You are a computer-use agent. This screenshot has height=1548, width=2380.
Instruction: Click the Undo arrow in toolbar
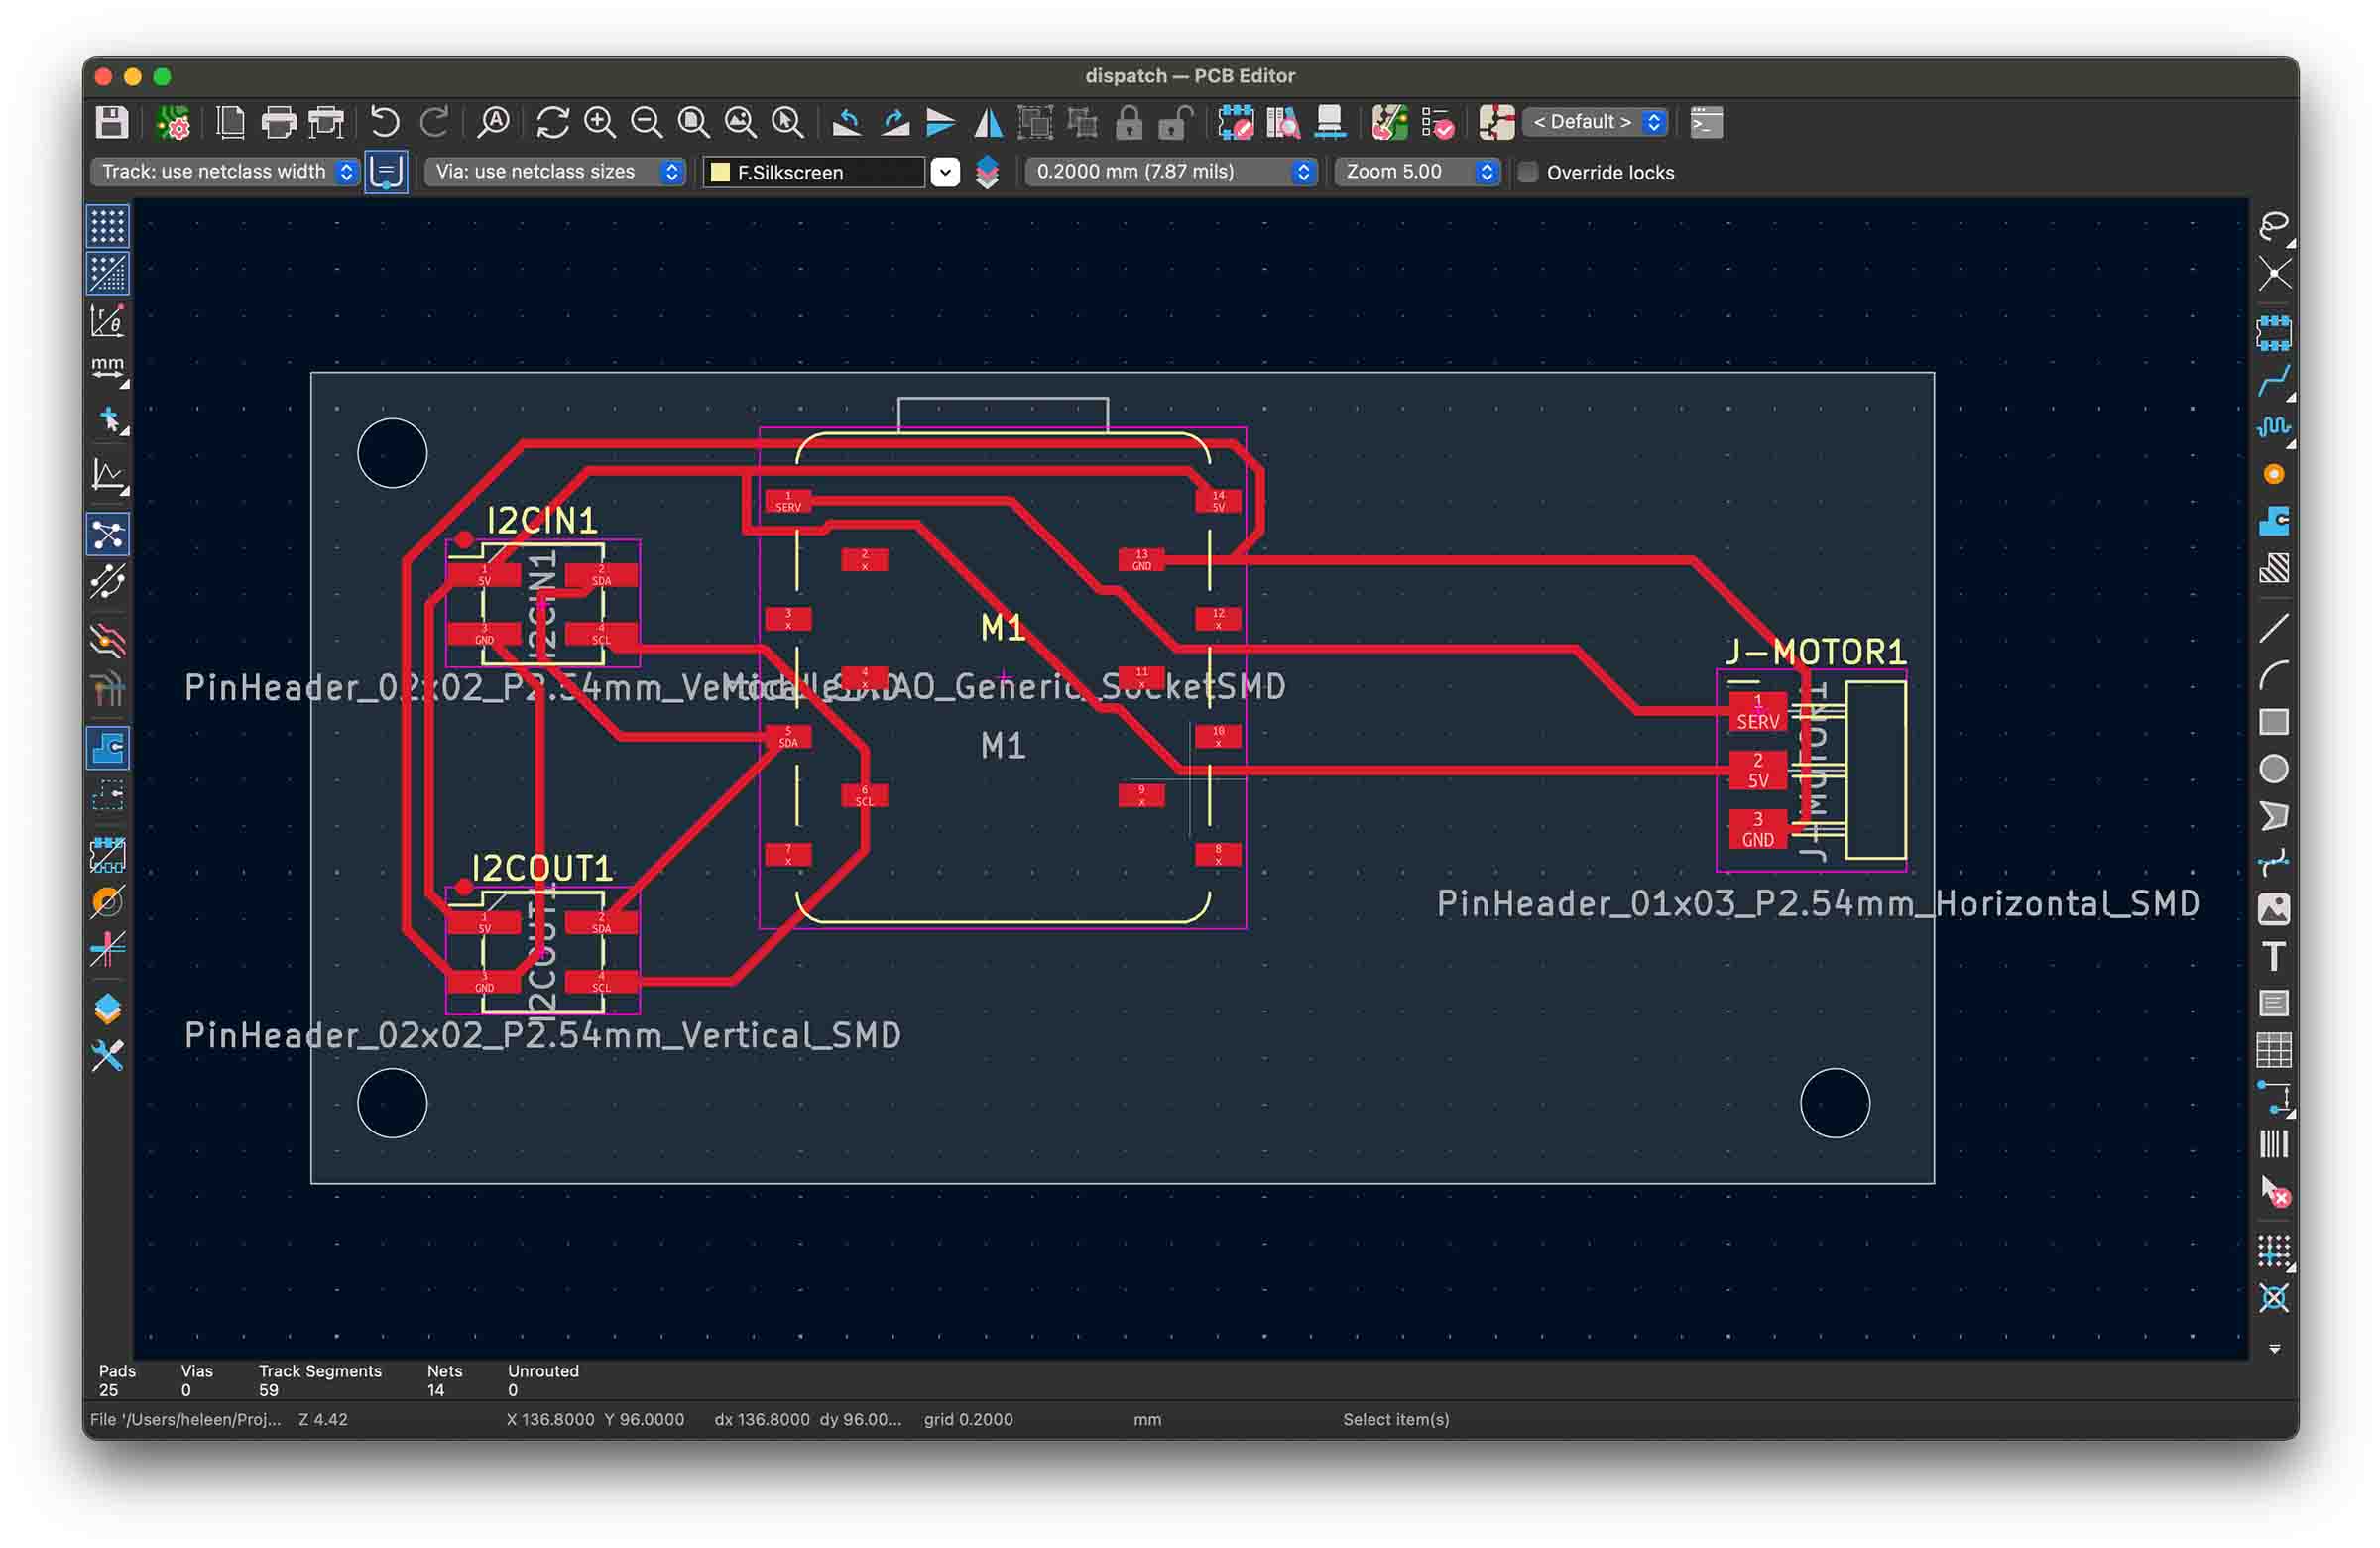(x=385, y=123)
